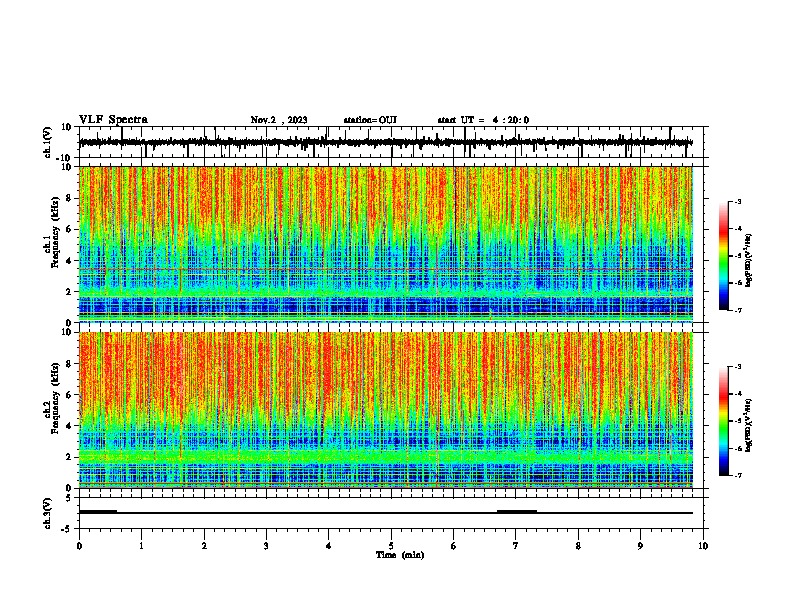Click the ch.2 colorbar log(PSD) label
The width and height of the screenshot is (792, 612).
pyautogui.click(x=749, y=425)
